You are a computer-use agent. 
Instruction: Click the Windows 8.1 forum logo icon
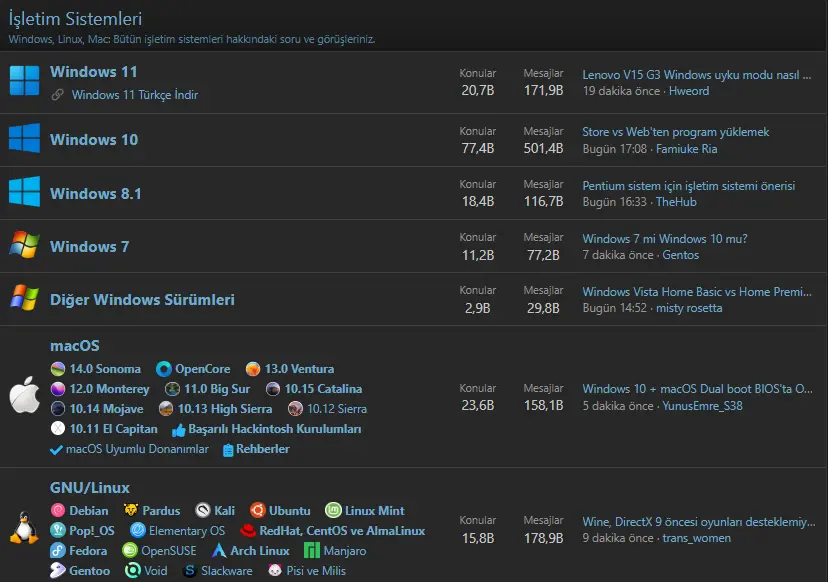(x=24, y=191)
